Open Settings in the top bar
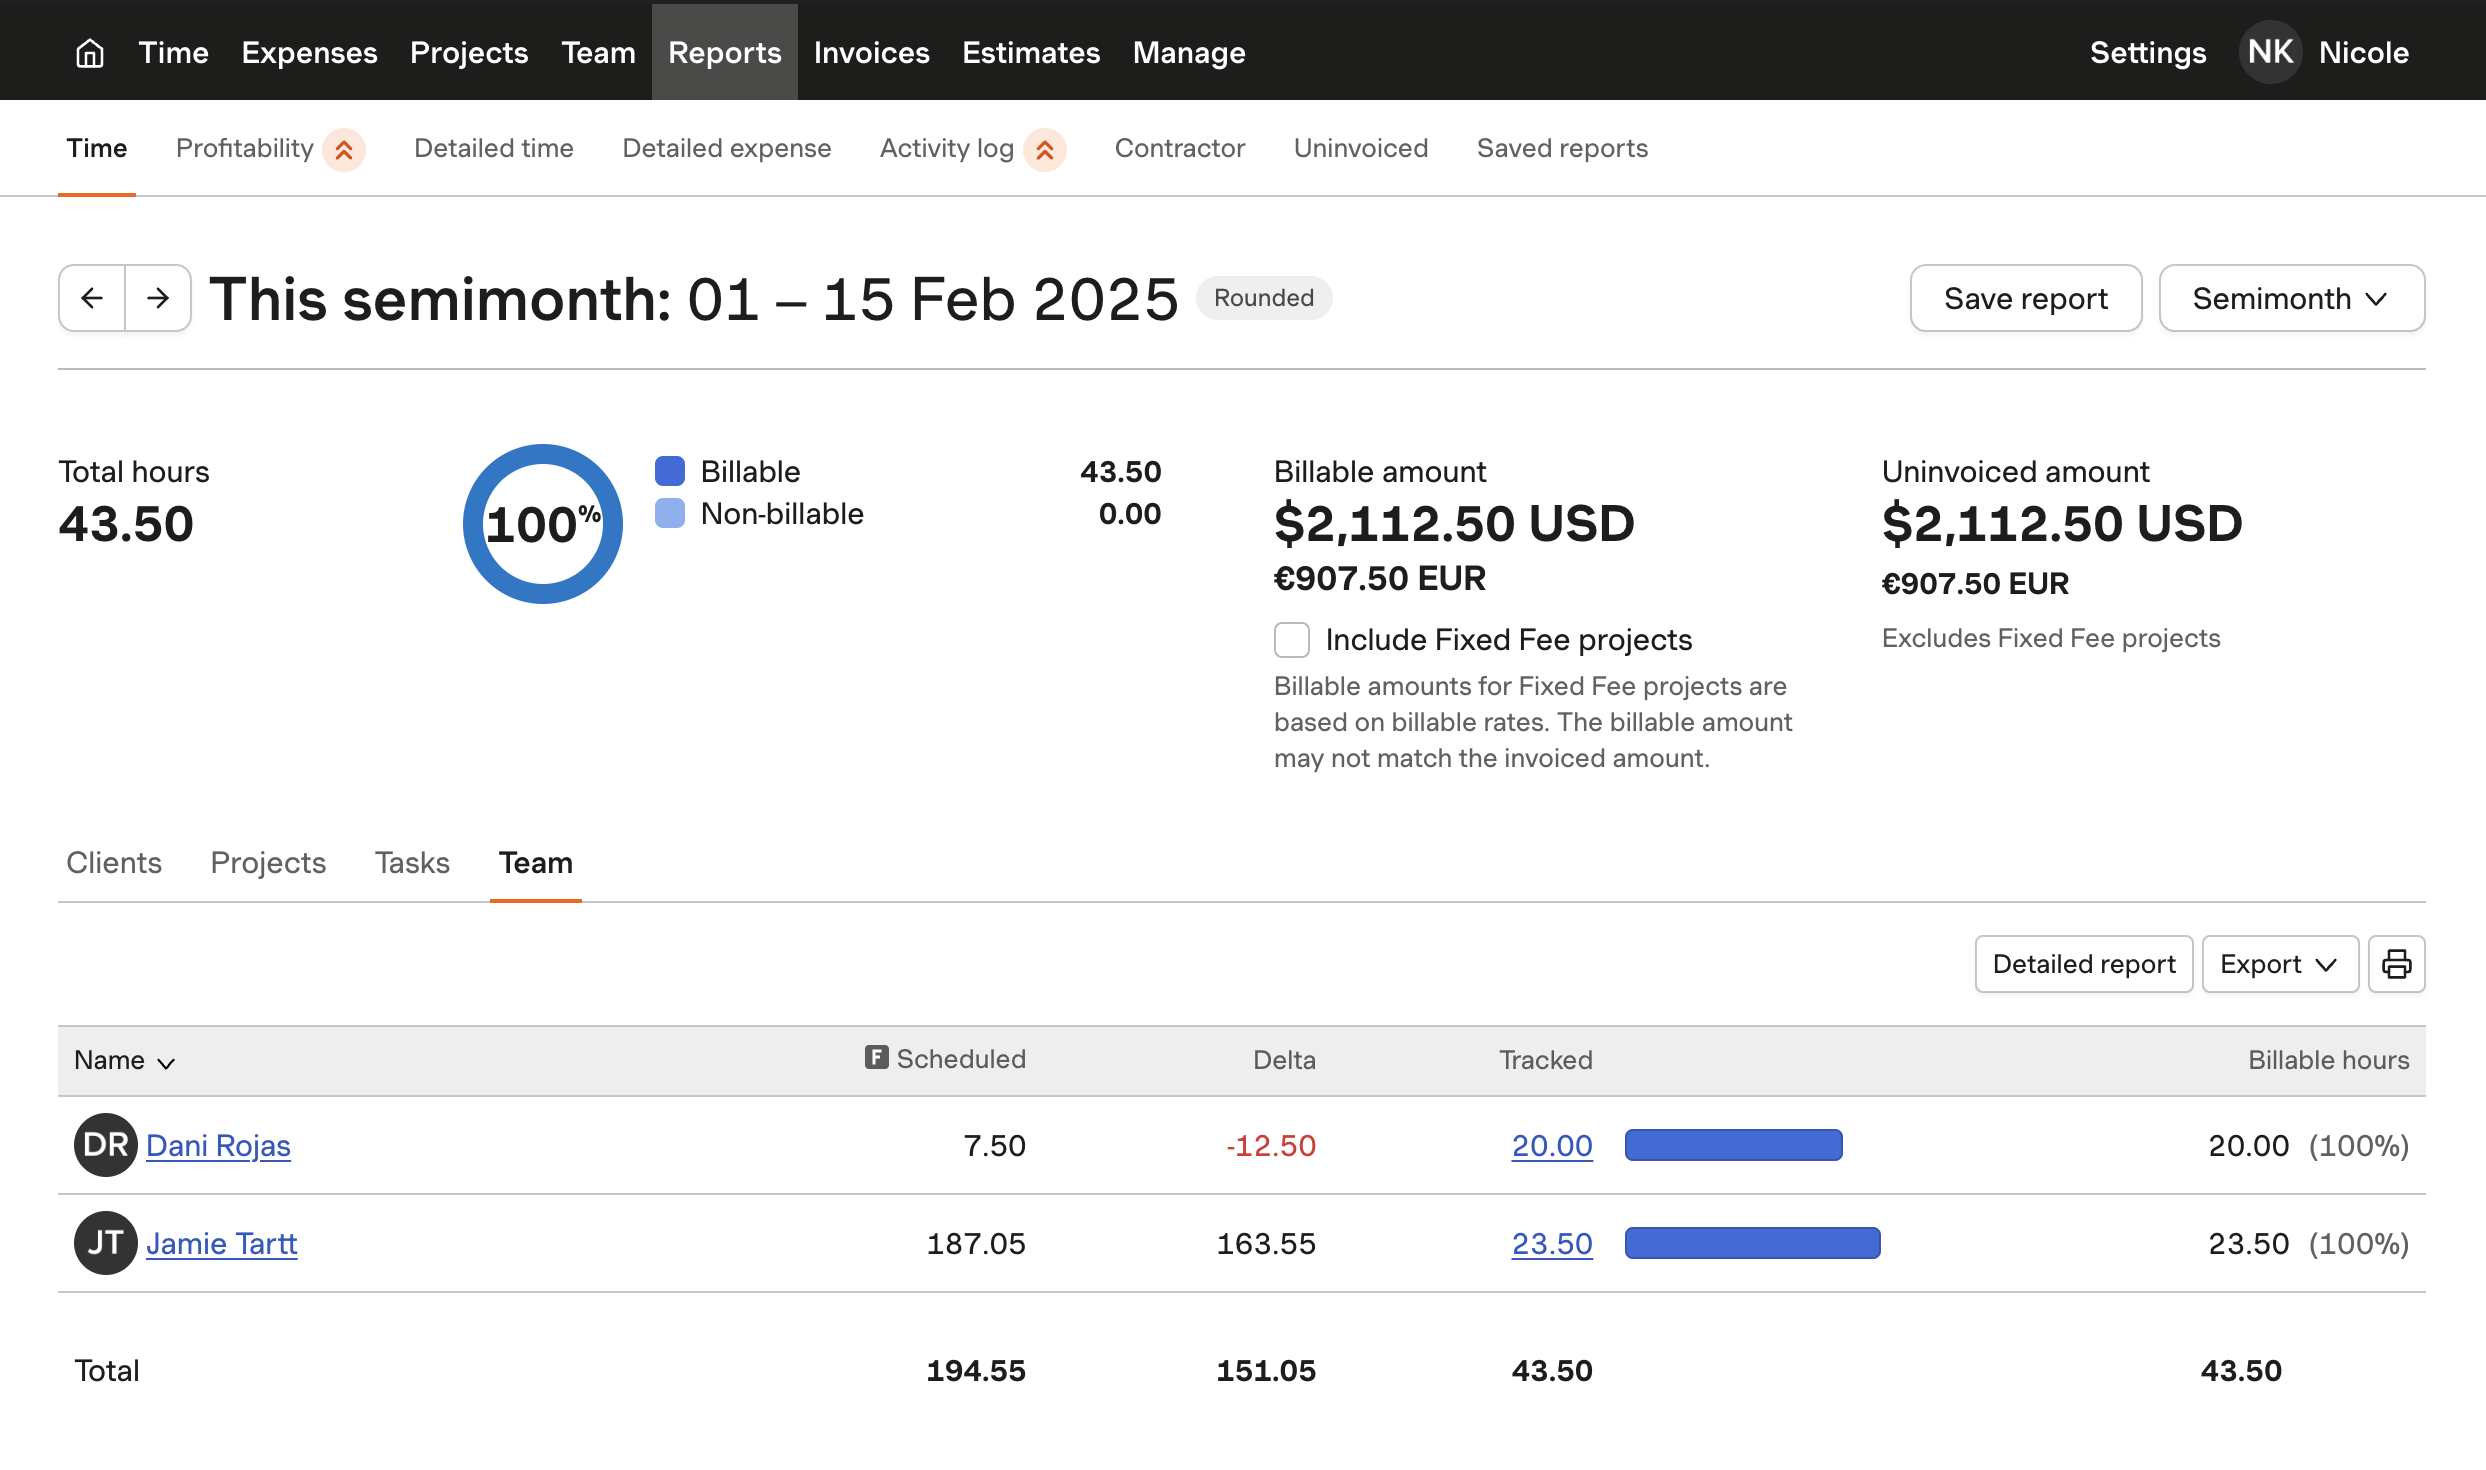This screenshot has width=2486, height=1470. click(x=2148, y=52)
